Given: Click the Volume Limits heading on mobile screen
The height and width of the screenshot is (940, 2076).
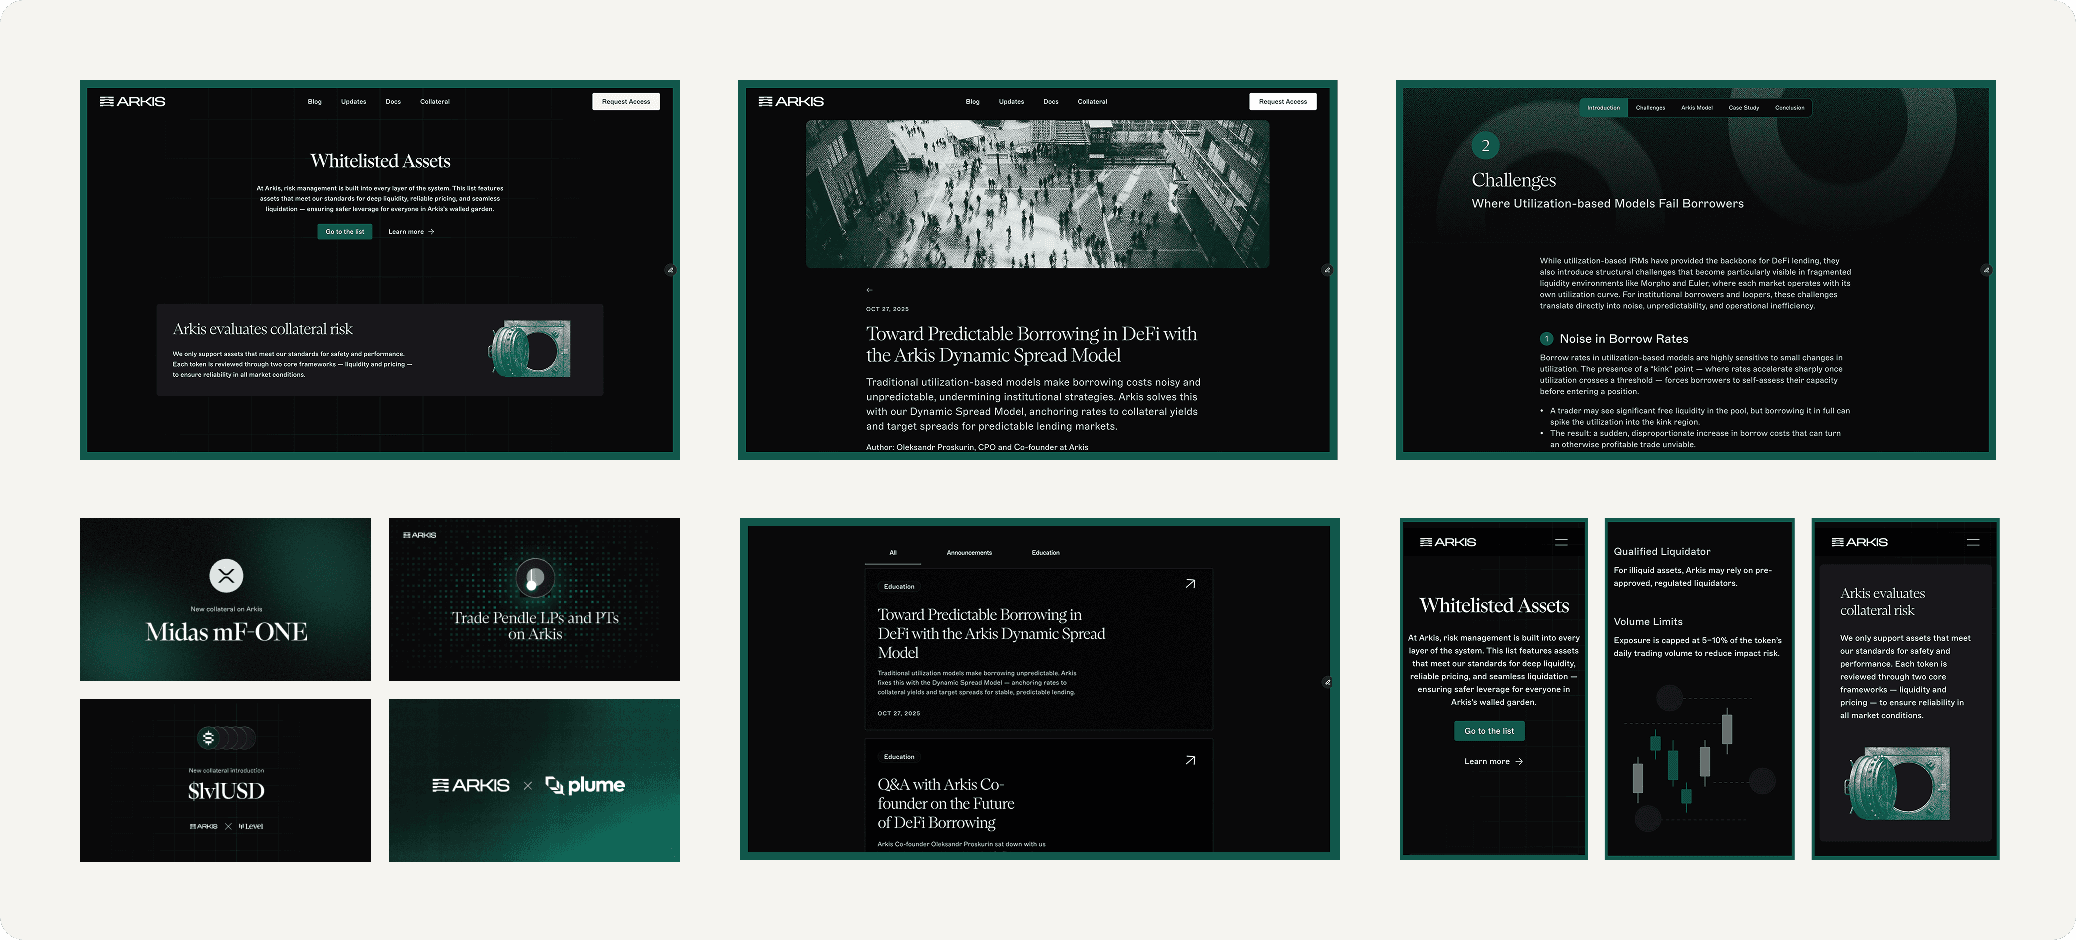Looking at the screenshot, I should point(1648,622).
